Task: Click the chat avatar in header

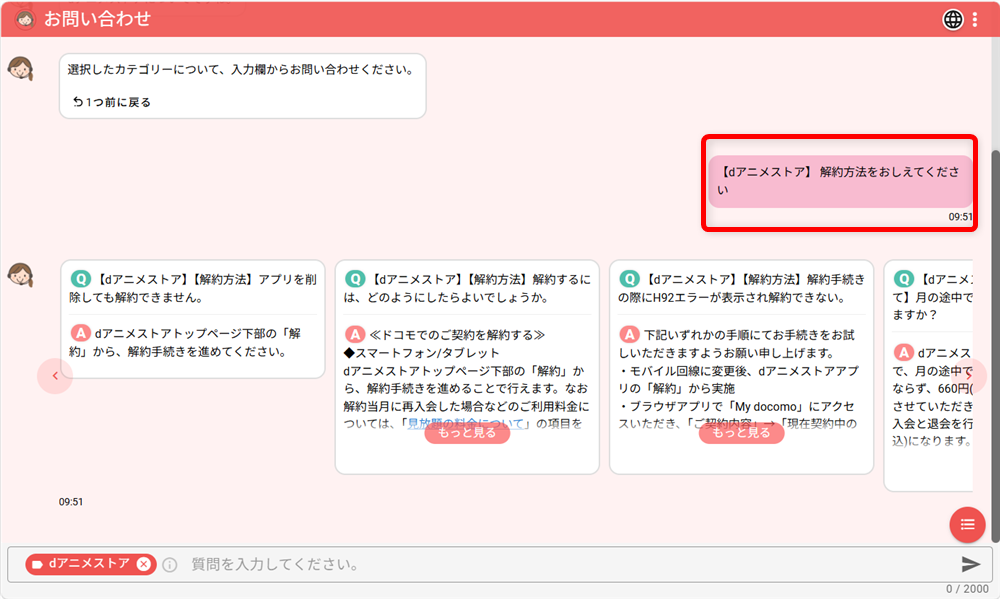Action: [25, 20]
